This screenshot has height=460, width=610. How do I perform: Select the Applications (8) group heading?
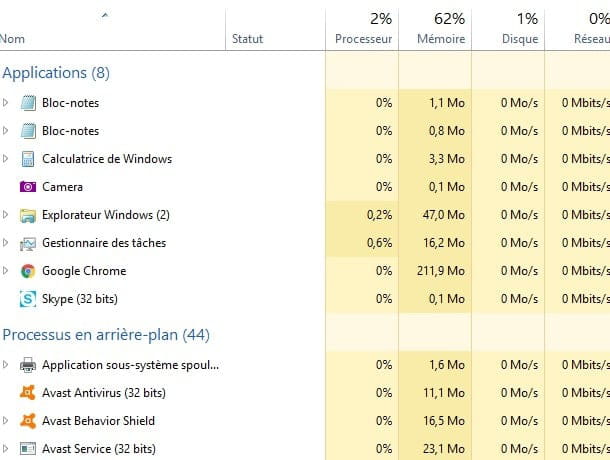[x=56, y=73]
